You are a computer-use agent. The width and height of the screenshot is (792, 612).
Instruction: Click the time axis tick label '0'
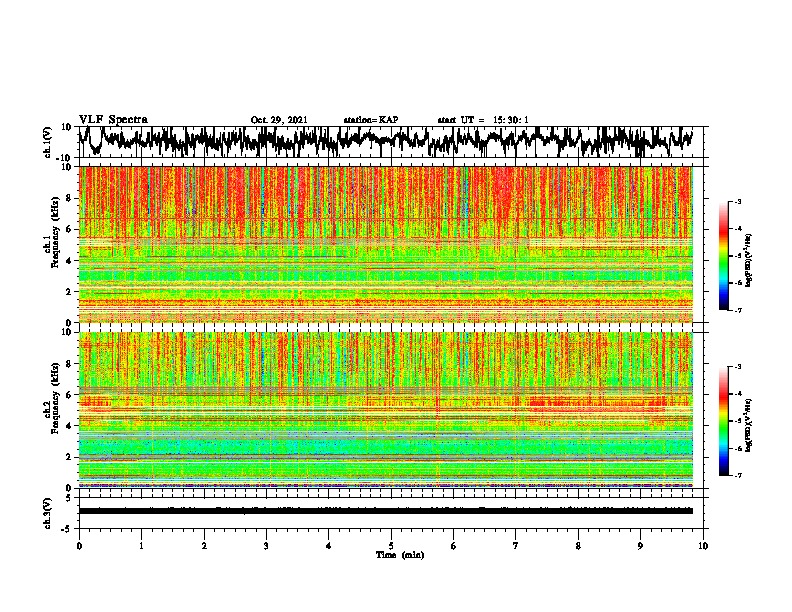point(79,546)
